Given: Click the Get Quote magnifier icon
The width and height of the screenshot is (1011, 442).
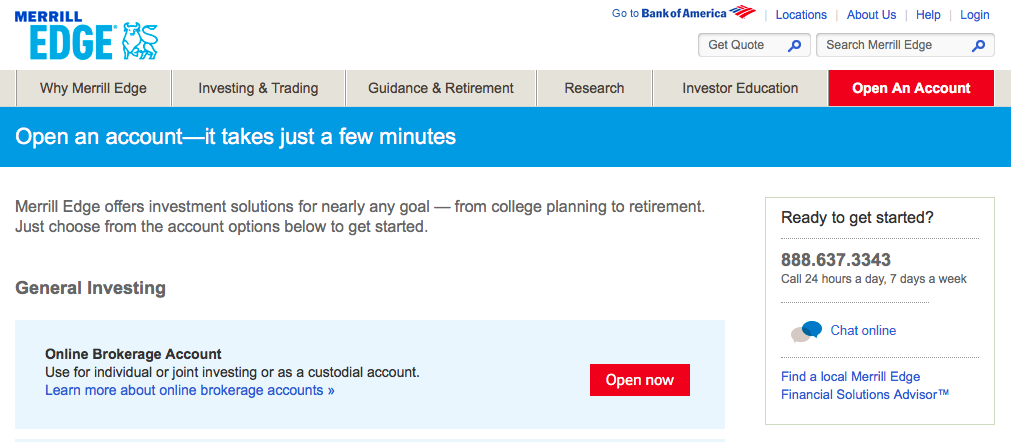Looking at the screenshot, I should tap(794, 46).
